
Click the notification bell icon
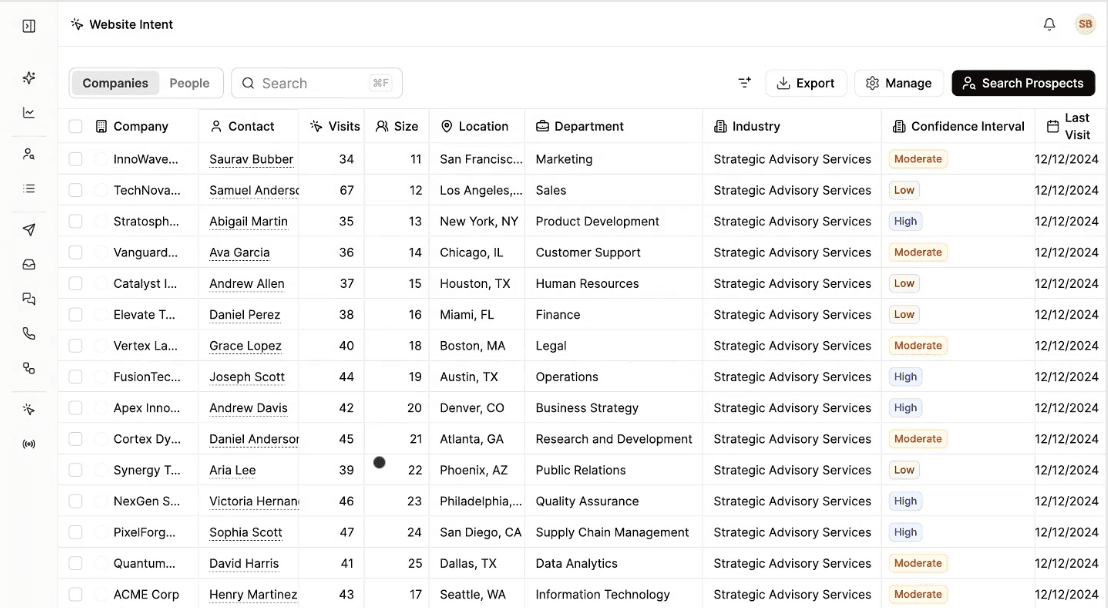pos(1049,24)
